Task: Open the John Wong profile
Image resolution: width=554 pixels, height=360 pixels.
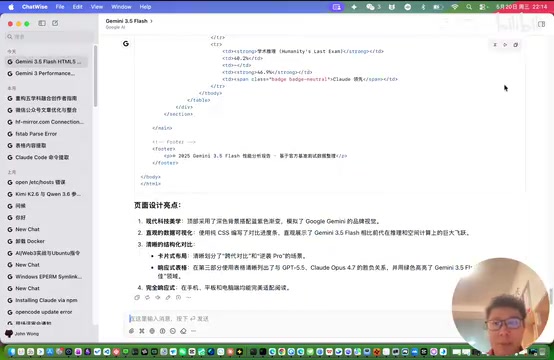Action: 22,334
